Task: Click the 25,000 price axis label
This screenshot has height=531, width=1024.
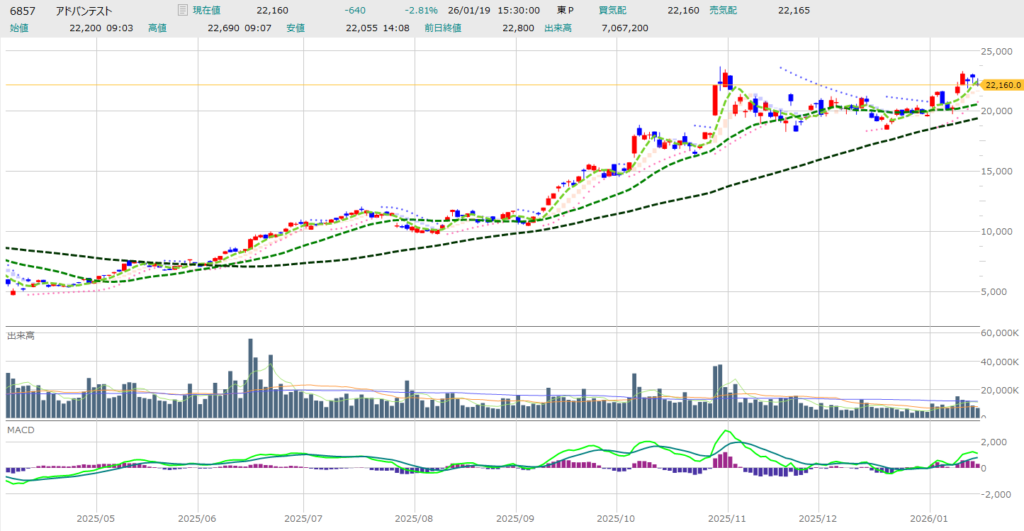Action: 1000,50
